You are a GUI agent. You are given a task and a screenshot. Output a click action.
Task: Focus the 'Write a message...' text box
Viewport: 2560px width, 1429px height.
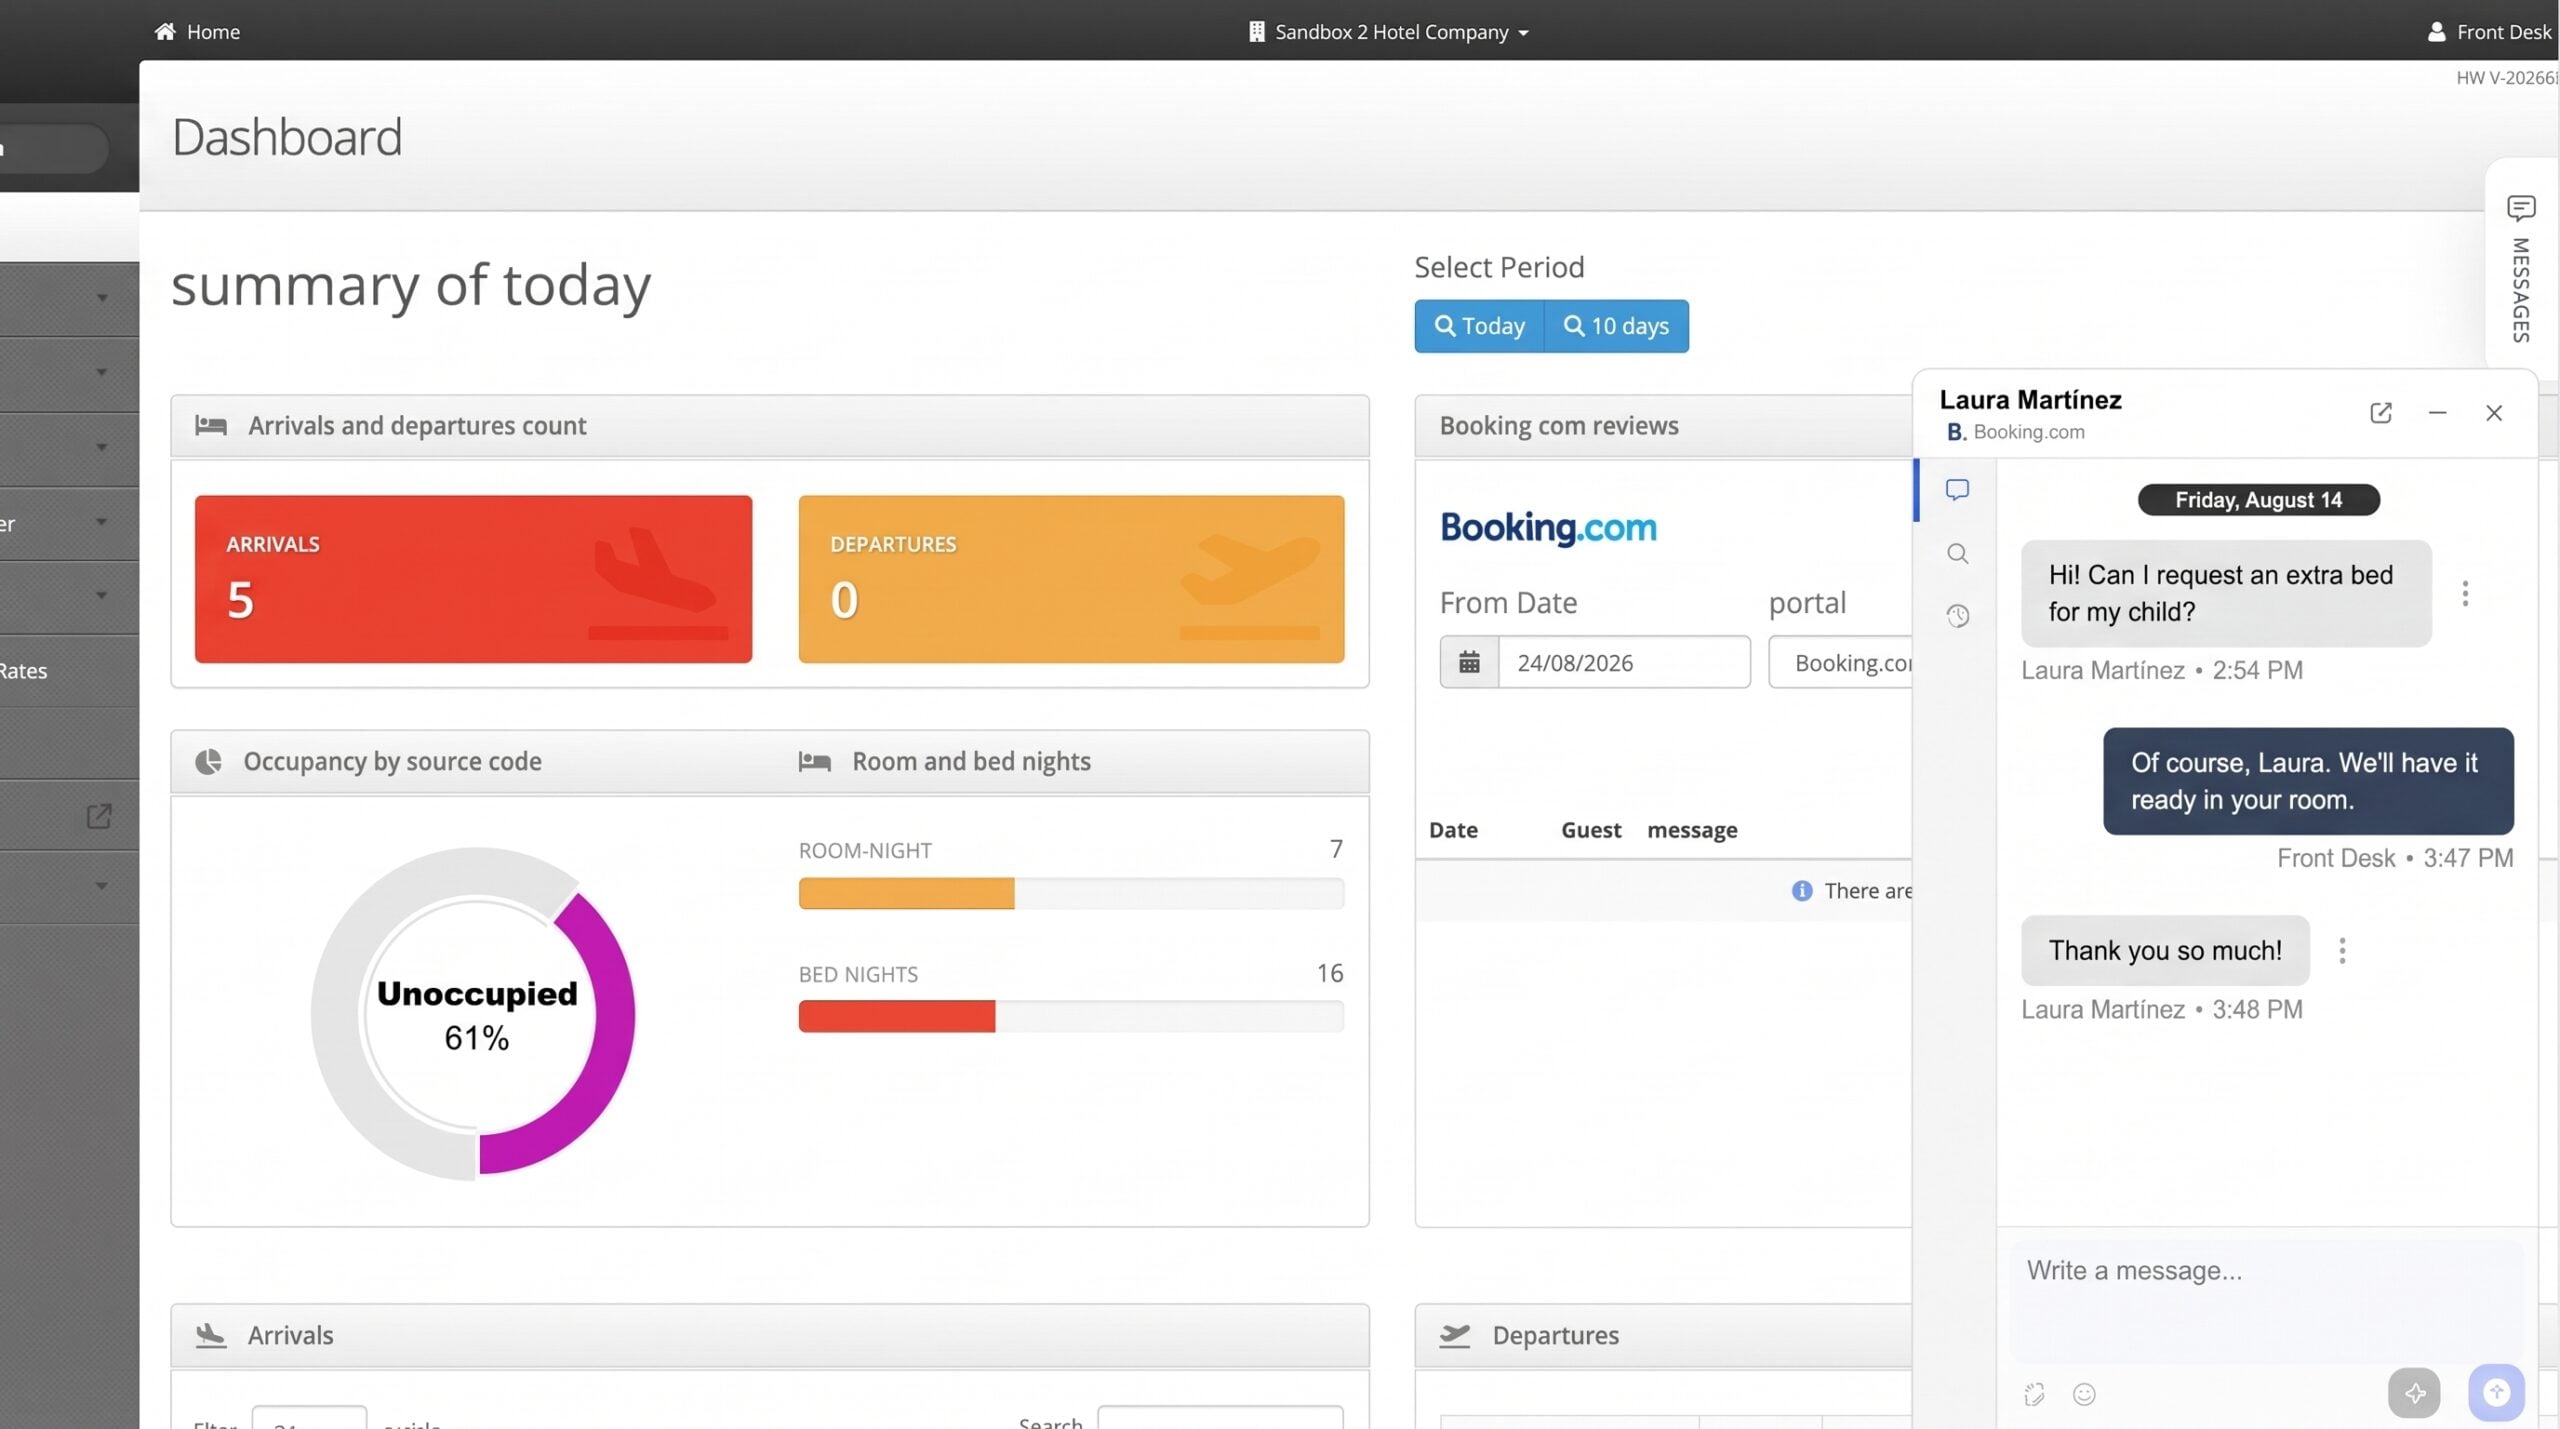[2266, 1299]
